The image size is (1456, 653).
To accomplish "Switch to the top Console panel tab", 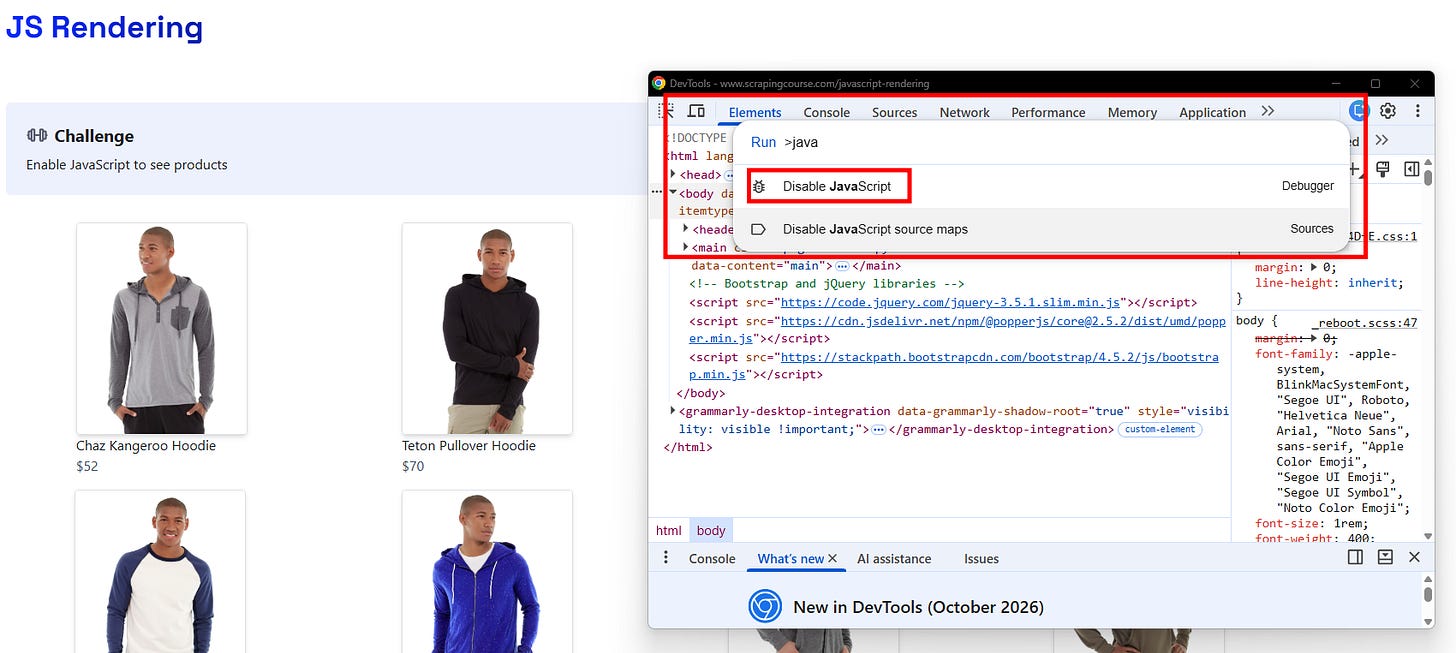I will 827,112.
